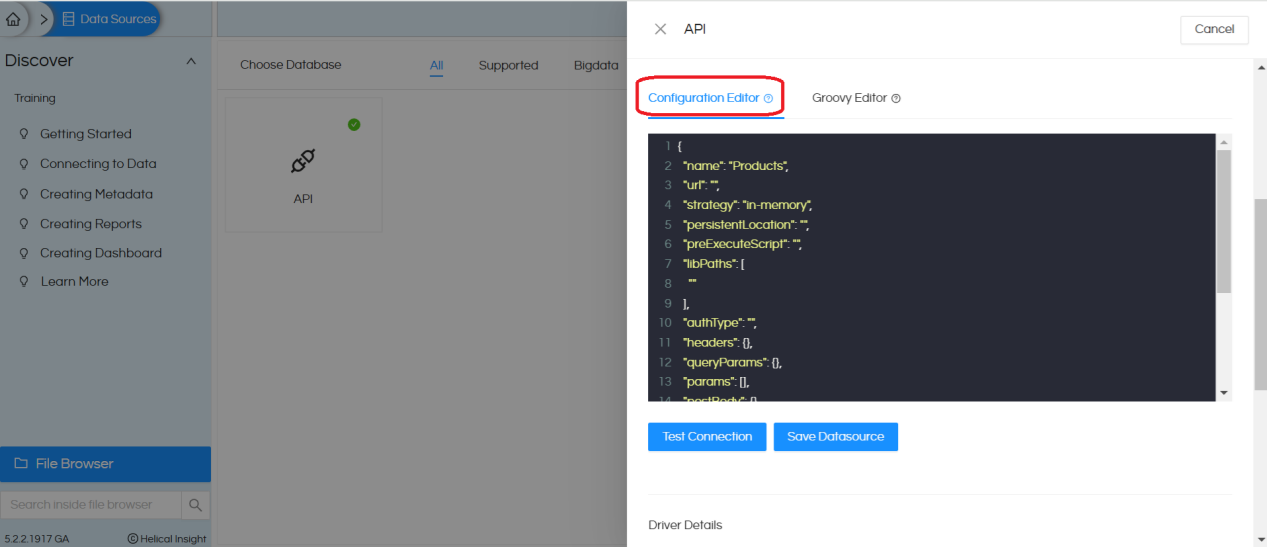The image size is (1267, 547).
Task: Click the Driver Details heading
Action: (685, 525)
